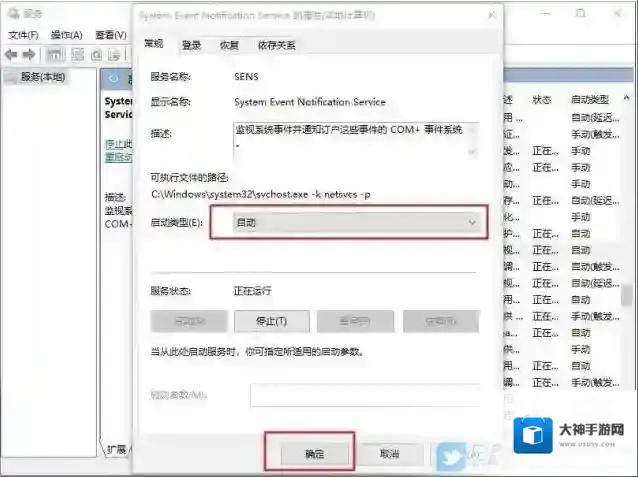The width and height of the screenshot is (638, 477).
Task: Click the 显示名称 label
Action: pyautogui.click(x=170, y=102)
